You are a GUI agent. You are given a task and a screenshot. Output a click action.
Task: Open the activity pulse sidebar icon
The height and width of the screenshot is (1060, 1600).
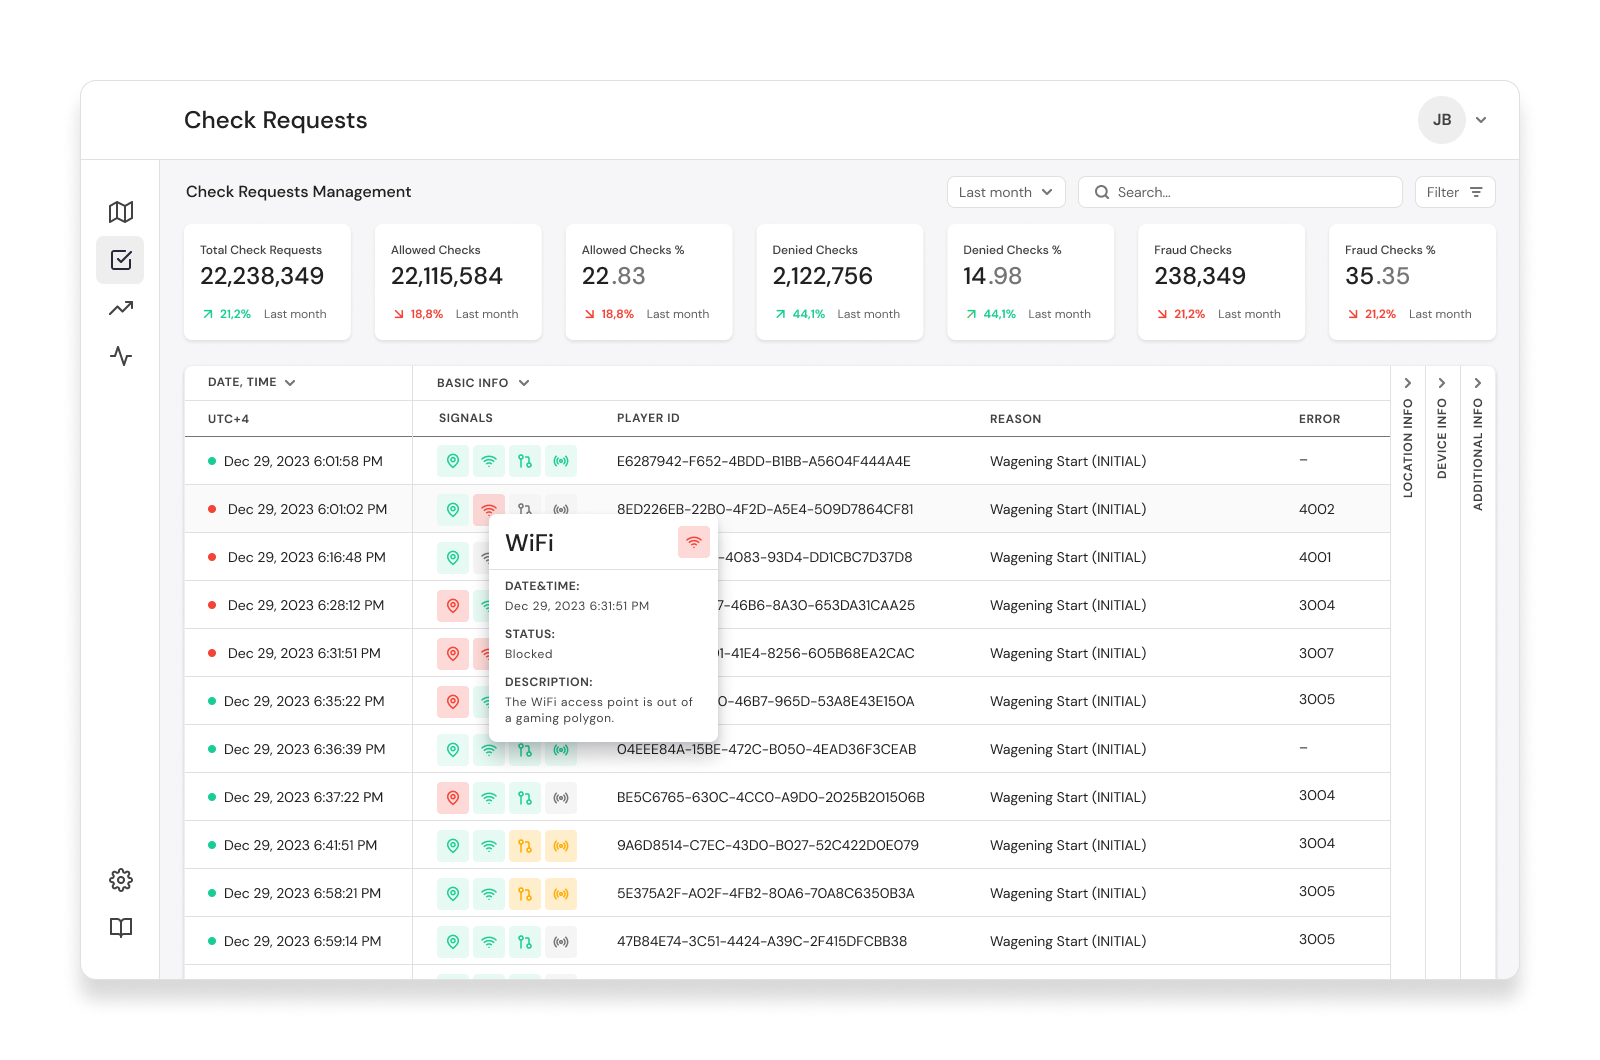point(121,356)
